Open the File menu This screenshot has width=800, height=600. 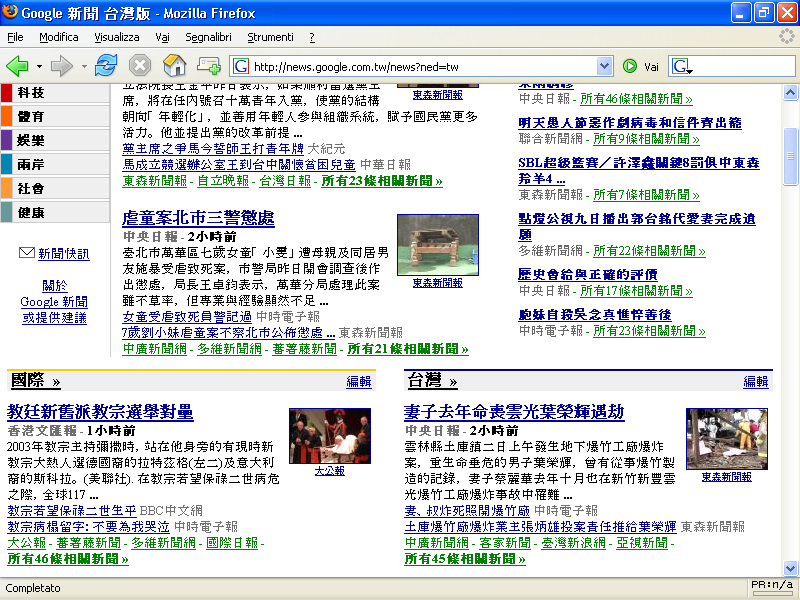click(x=15, y=37)
